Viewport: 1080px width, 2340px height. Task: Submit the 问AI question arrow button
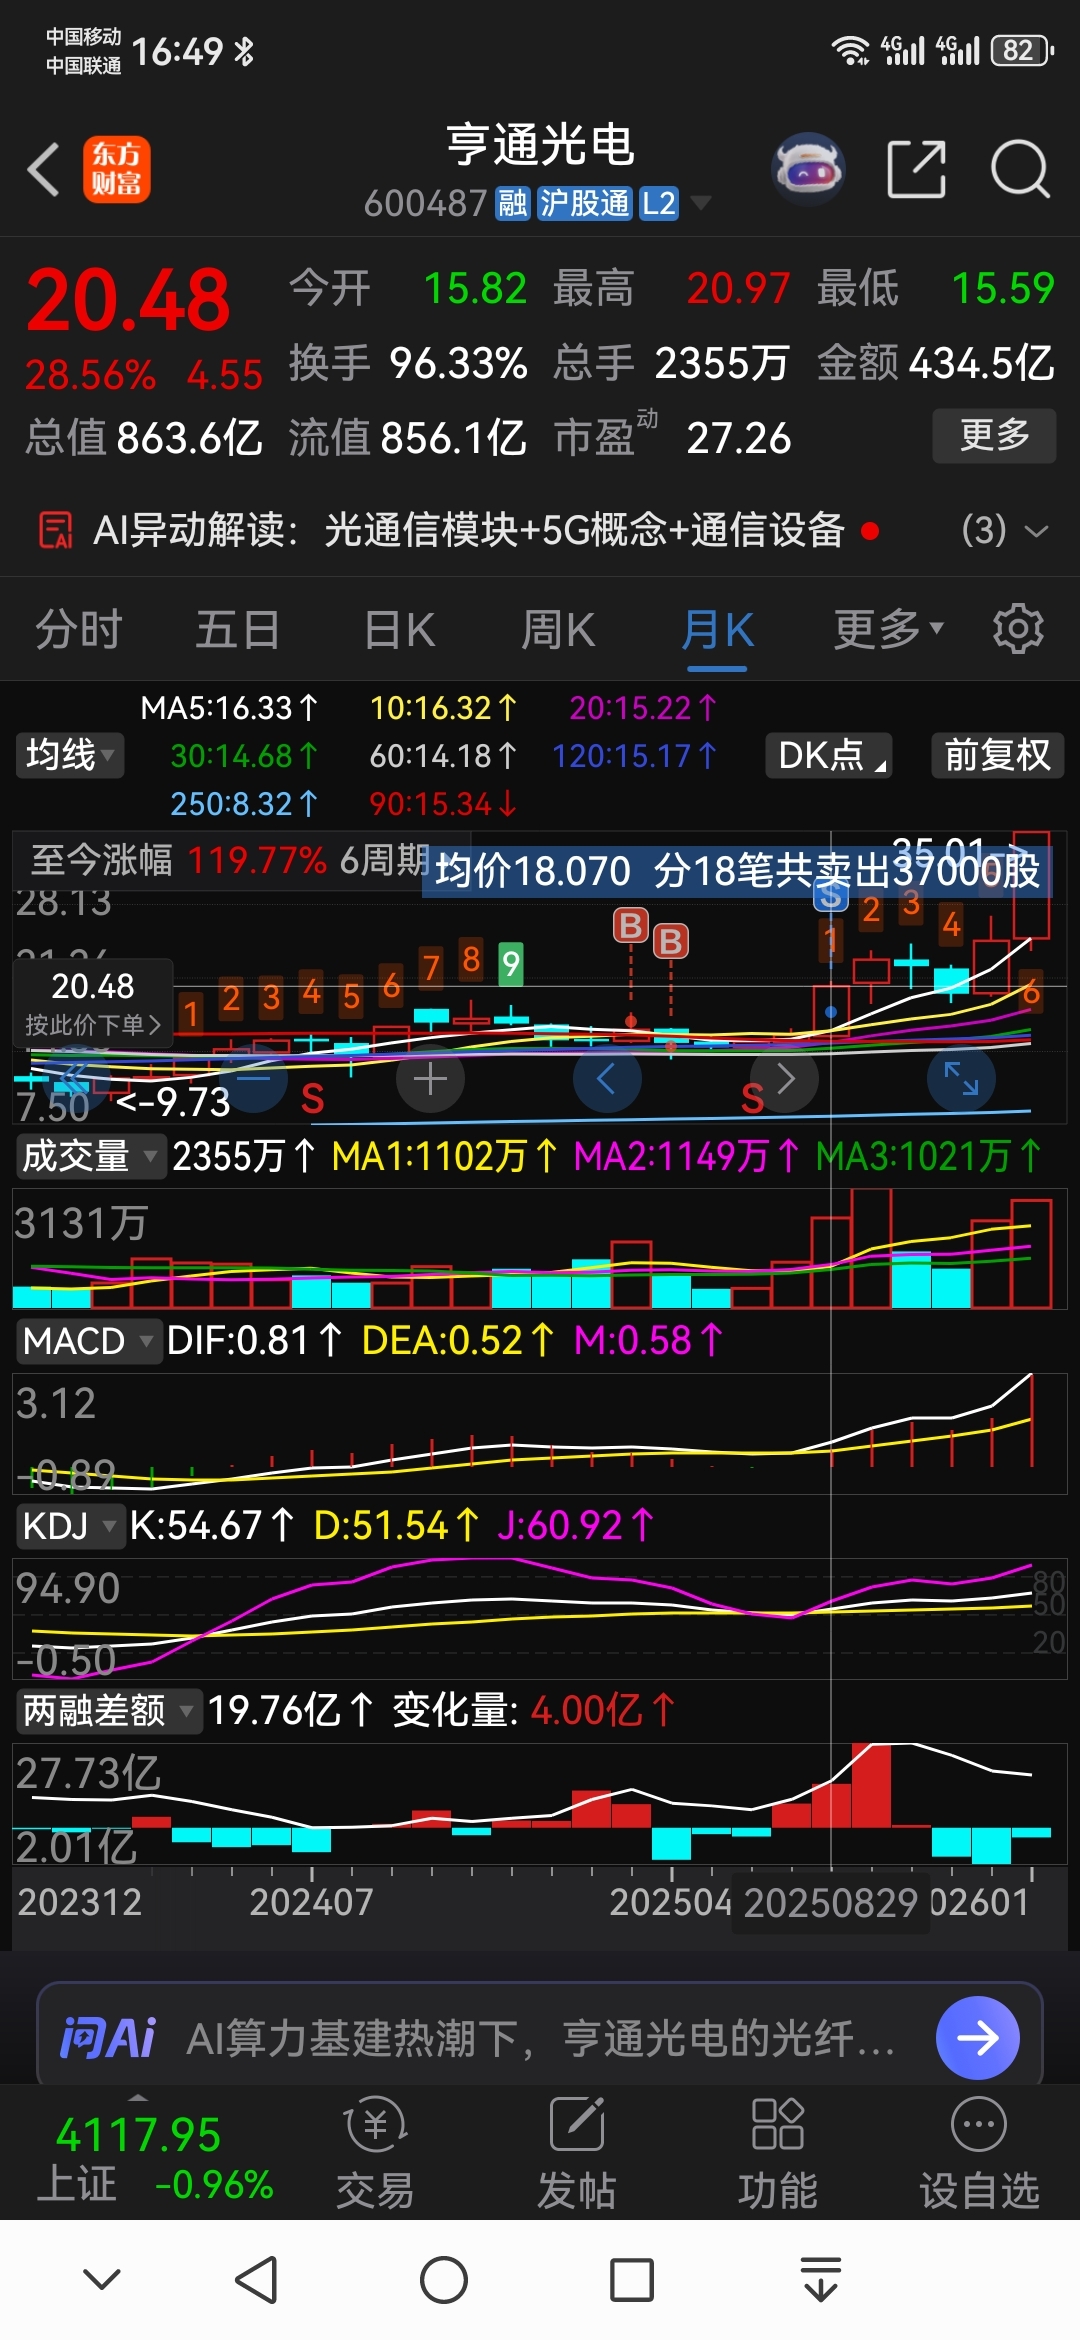(978, 2037)
